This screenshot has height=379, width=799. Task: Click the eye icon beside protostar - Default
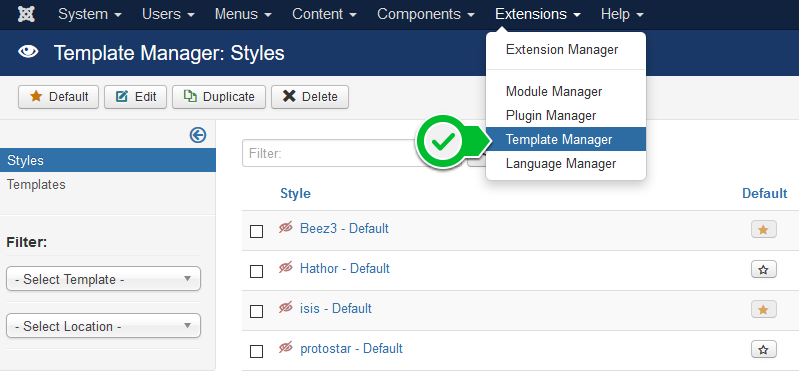(x=286, y=348)
